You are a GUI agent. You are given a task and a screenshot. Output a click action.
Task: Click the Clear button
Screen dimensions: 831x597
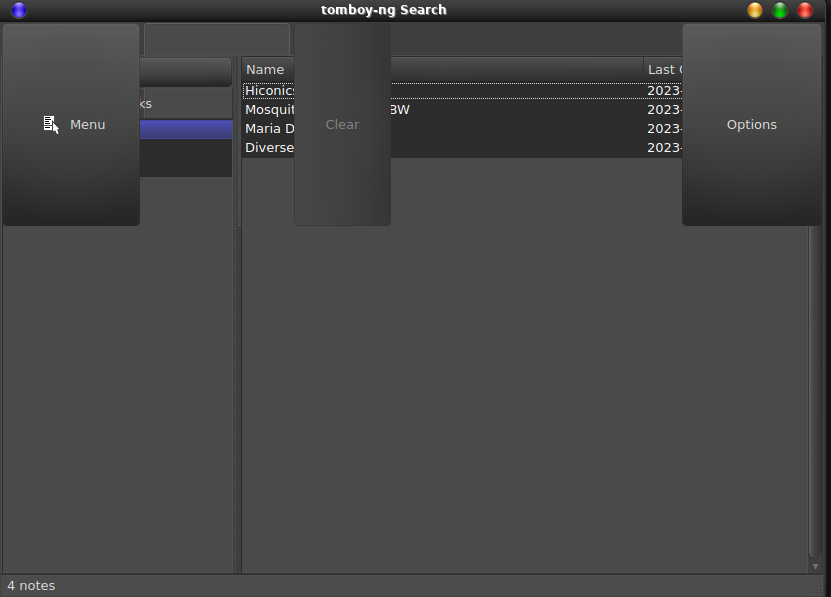342,125
